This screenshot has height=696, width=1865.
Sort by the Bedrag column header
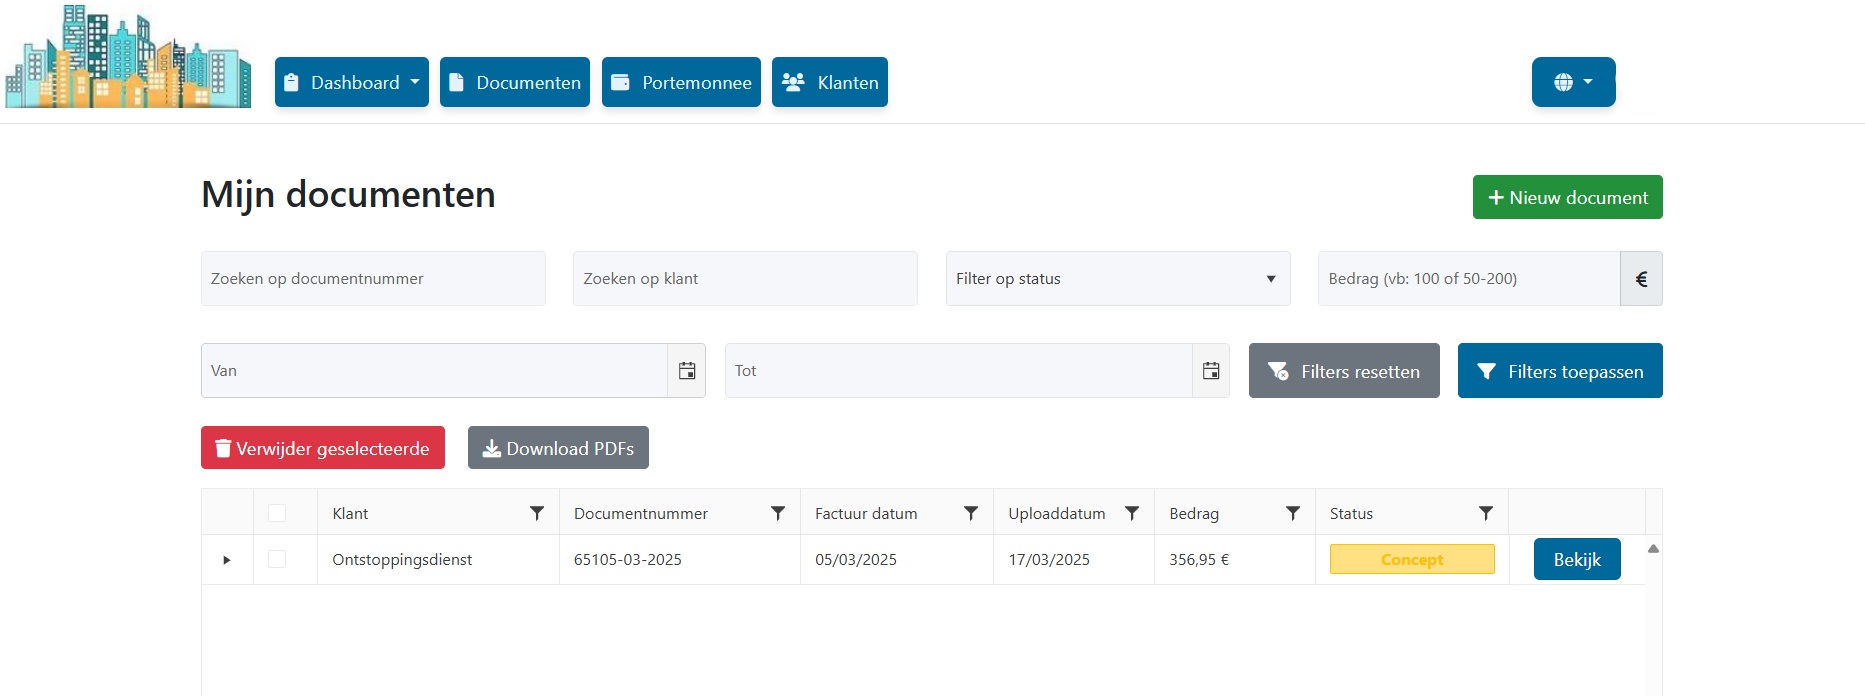click(x=1194, y=513)
